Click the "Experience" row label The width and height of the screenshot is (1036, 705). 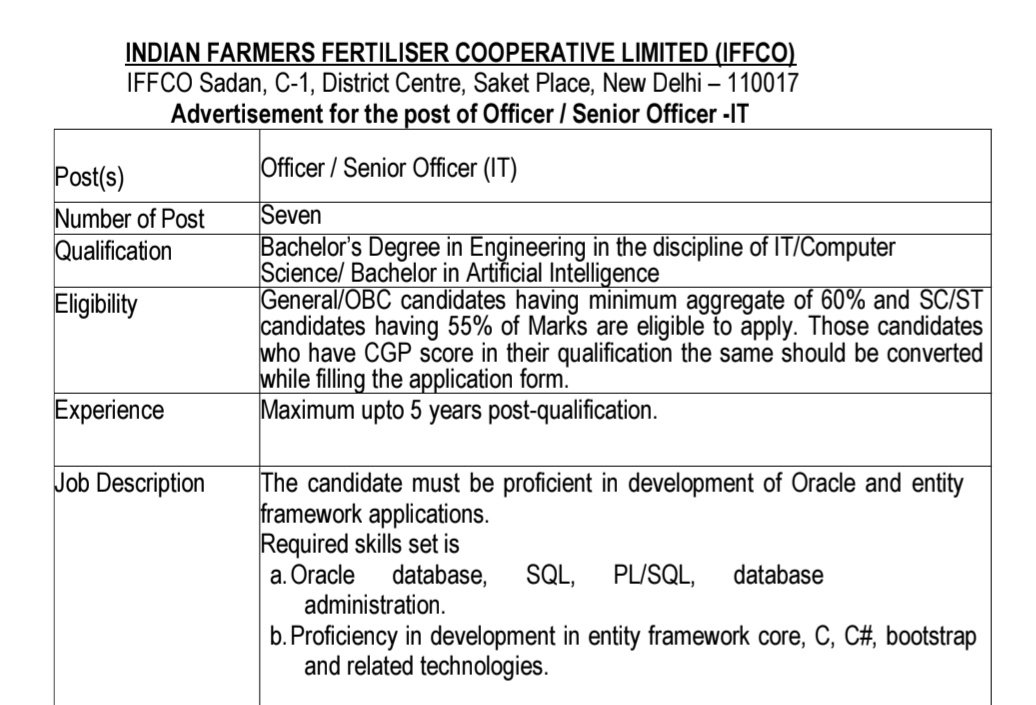(109, 410)
